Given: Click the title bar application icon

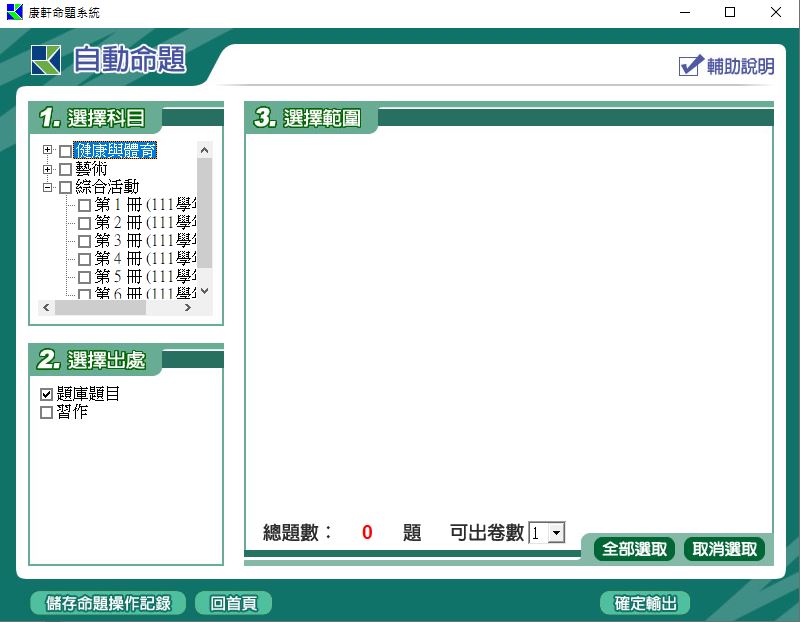Looking at the screenshot, I should coord(14,12).
